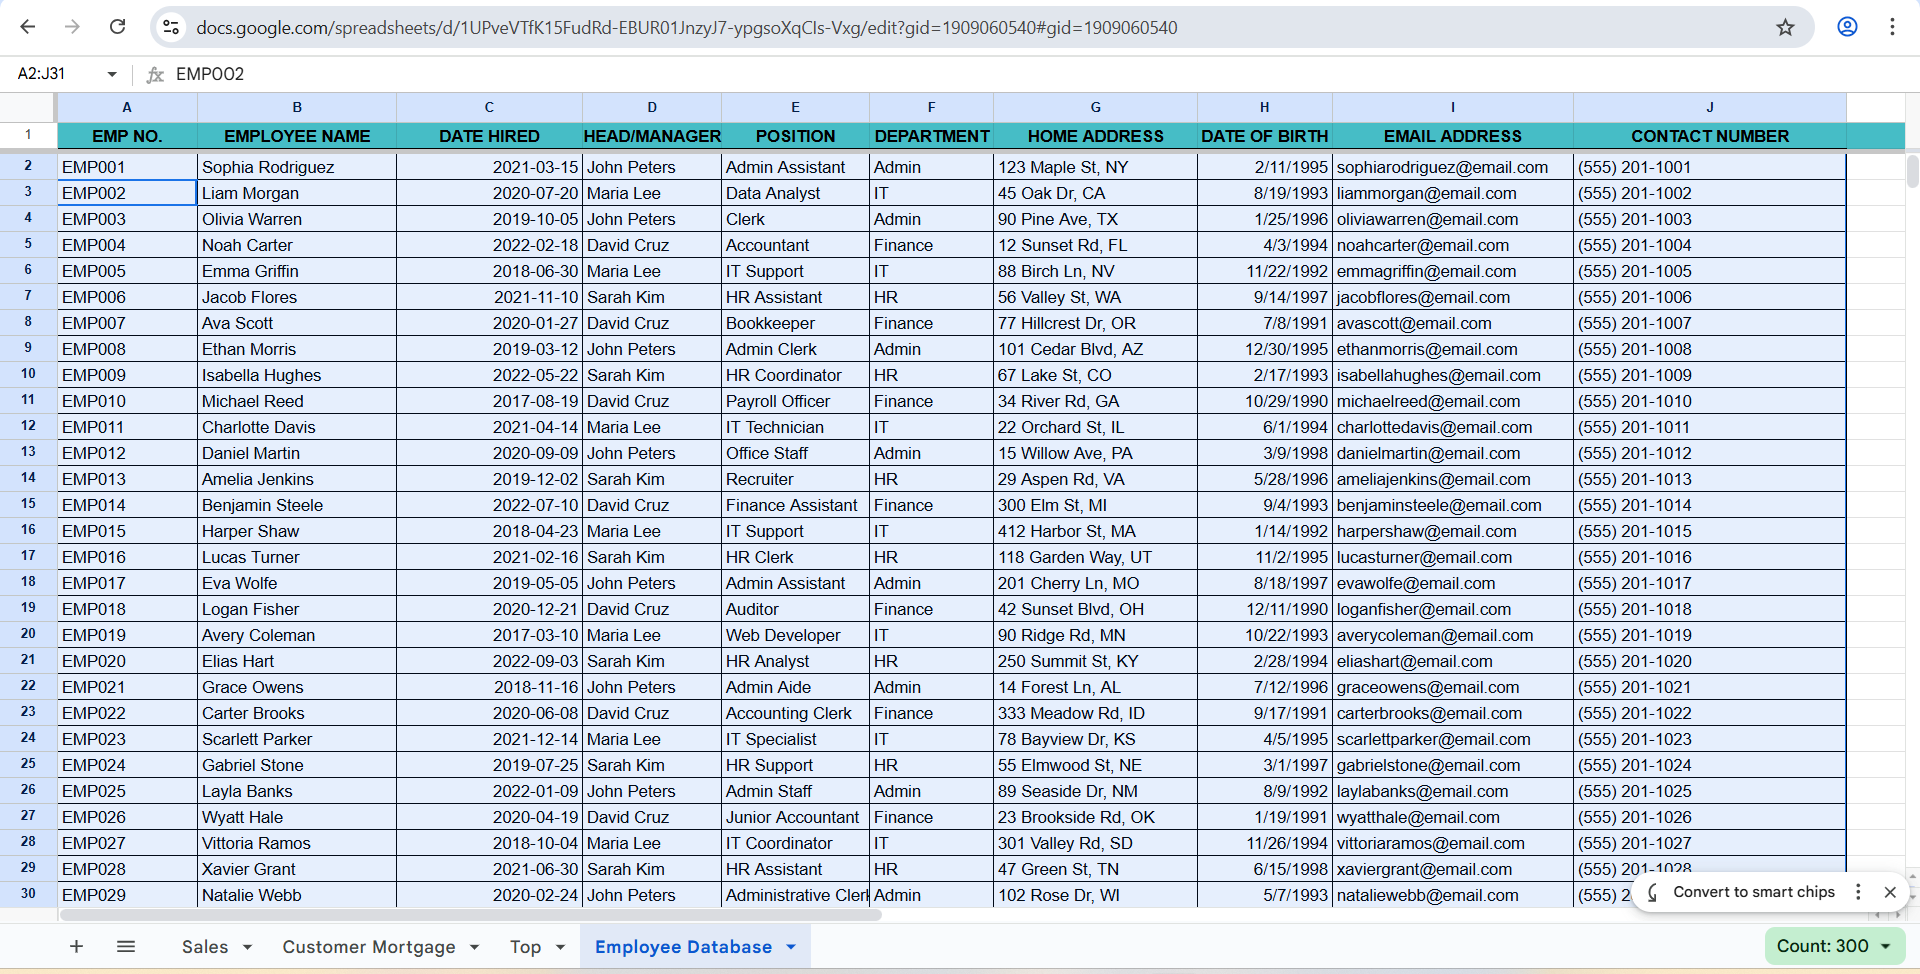Add a new sheet with the plus icon
The width and height of the screenshot is (1920, 974).
(x=76, y=946)
